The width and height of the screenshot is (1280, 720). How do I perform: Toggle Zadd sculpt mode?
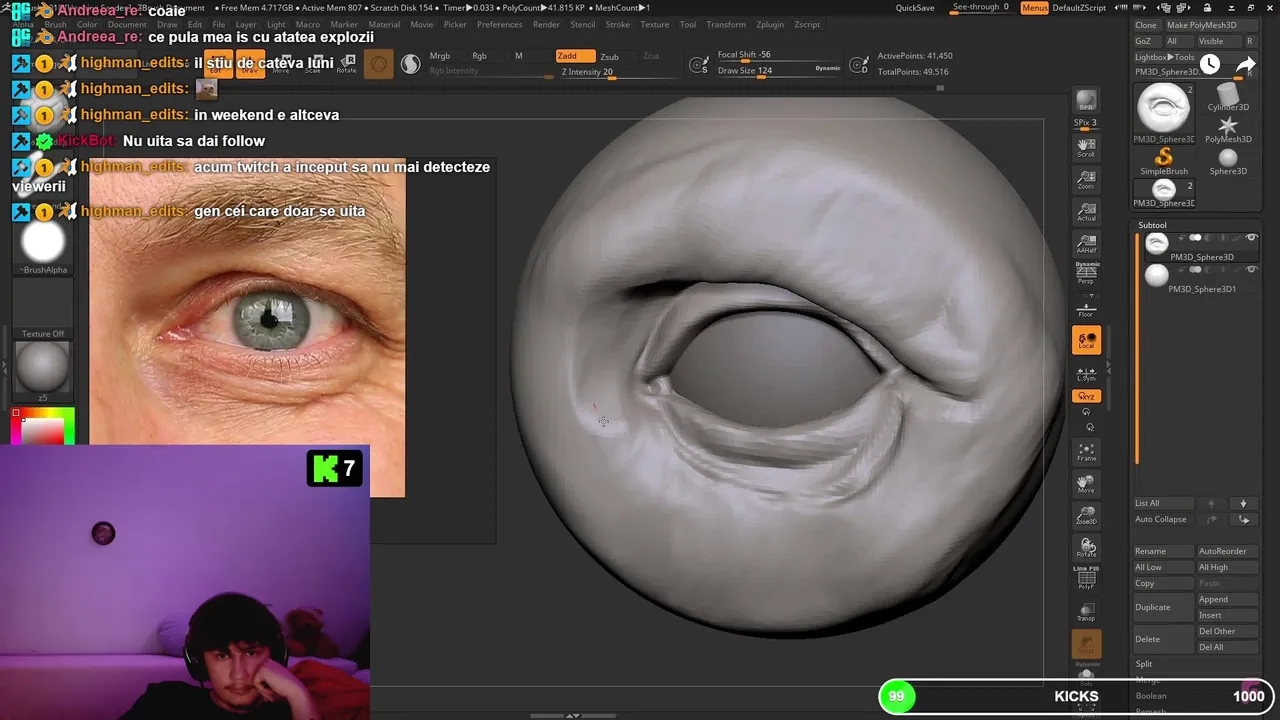point(575,56)
